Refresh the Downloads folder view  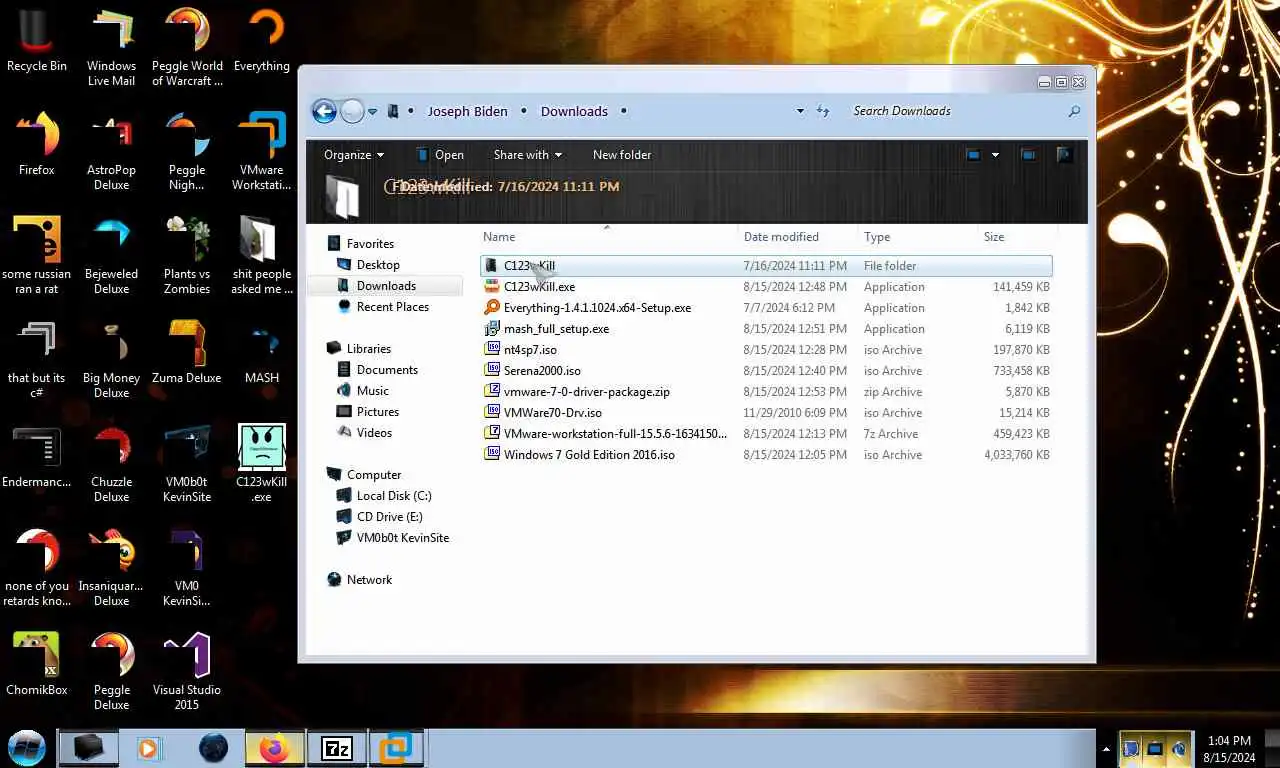click(823, 111)
